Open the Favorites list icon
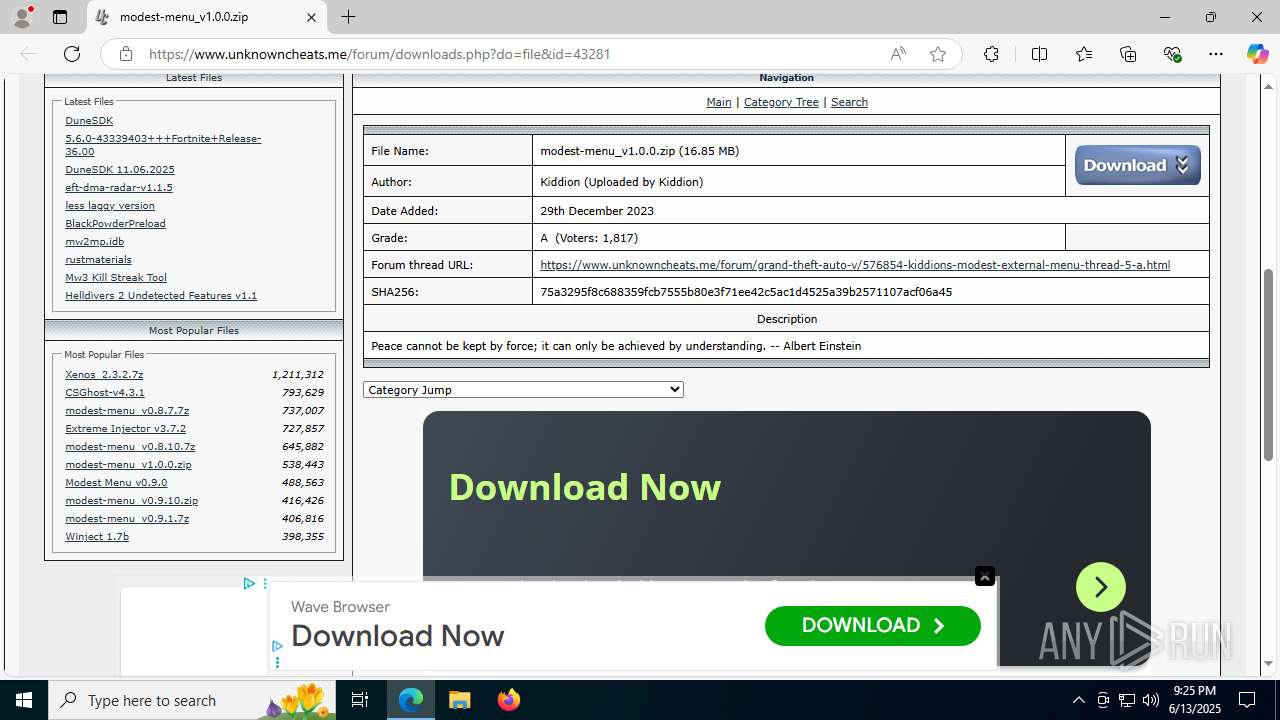This screenshot has width=1280, height=720. pyautogui.click(x=1084, y=54)
